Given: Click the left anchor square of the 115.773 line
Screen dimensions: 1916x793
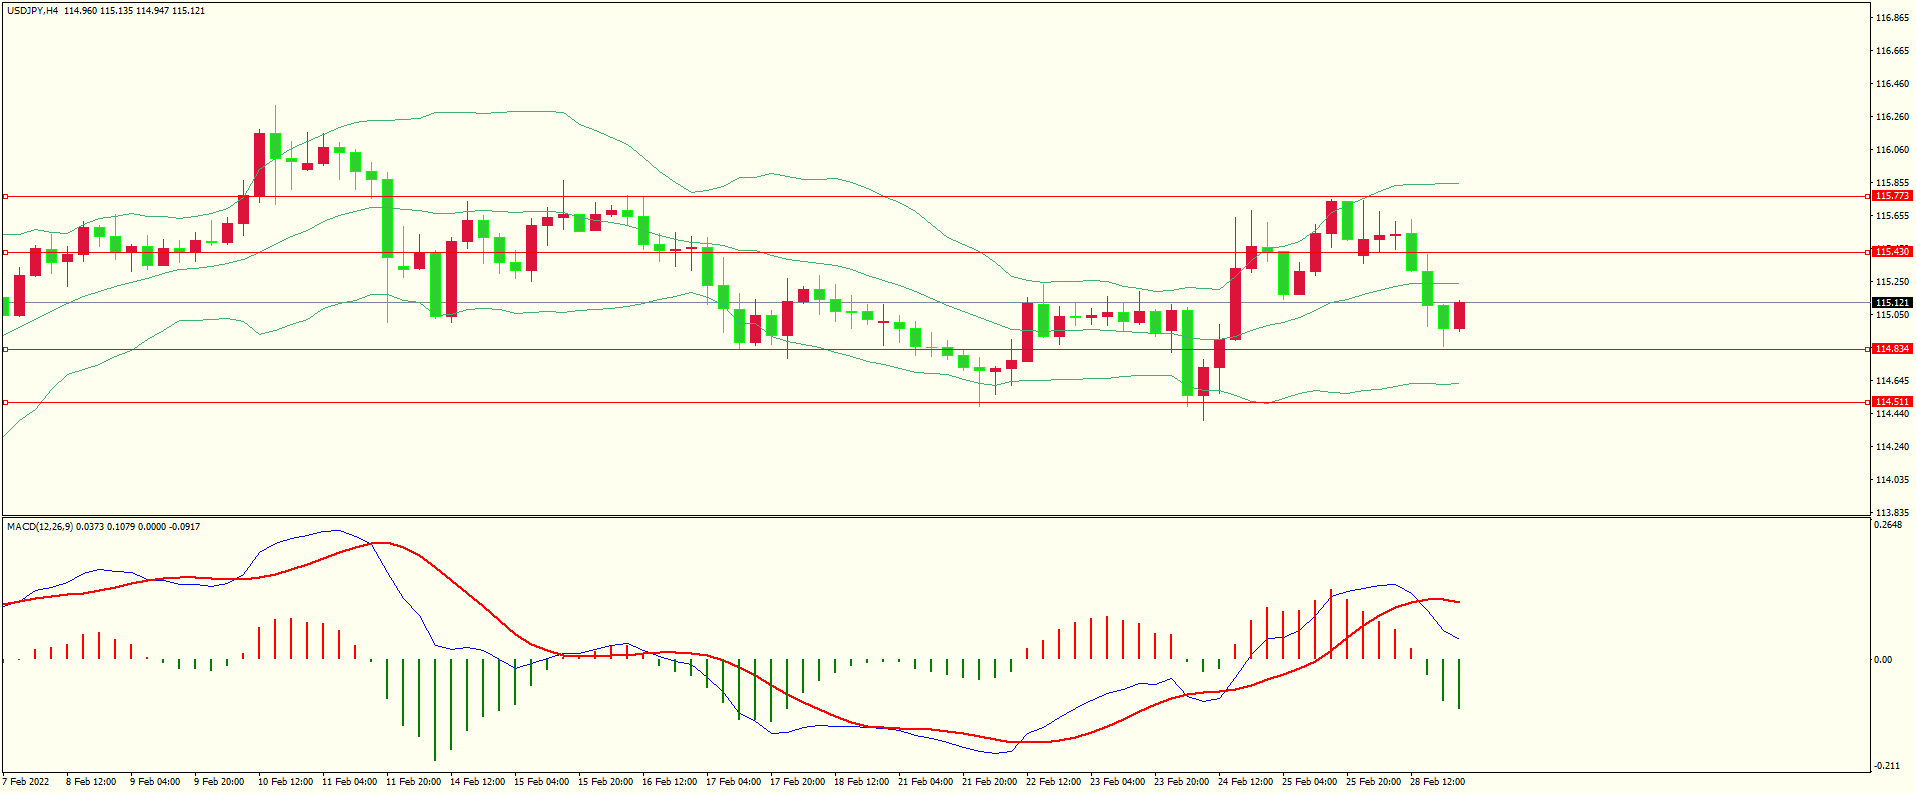Looking at the screenshot, I should 5,197.
